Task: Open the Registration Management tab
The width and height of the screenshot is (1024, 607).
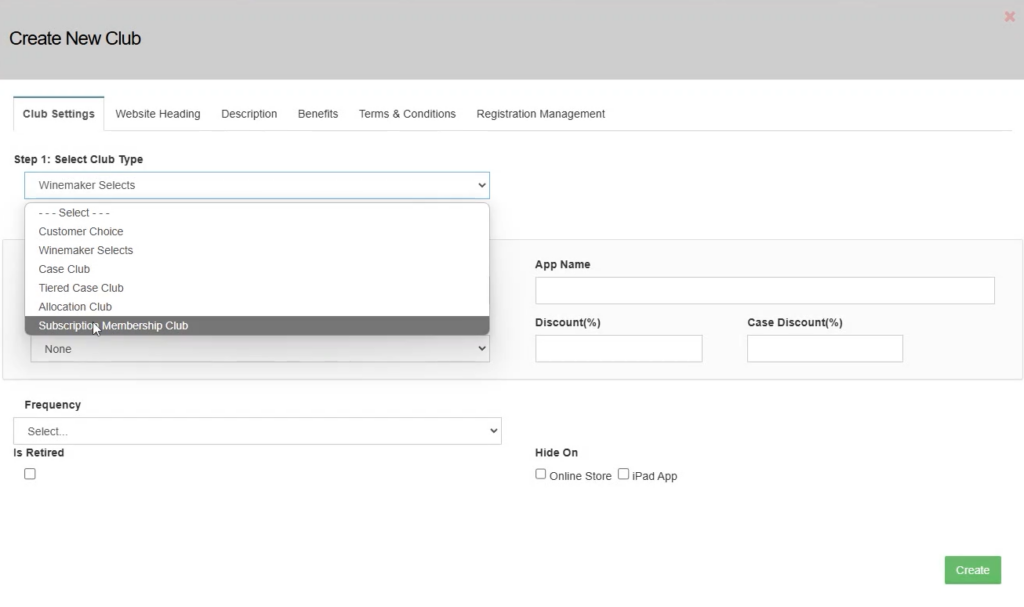Action: [540, 113]
